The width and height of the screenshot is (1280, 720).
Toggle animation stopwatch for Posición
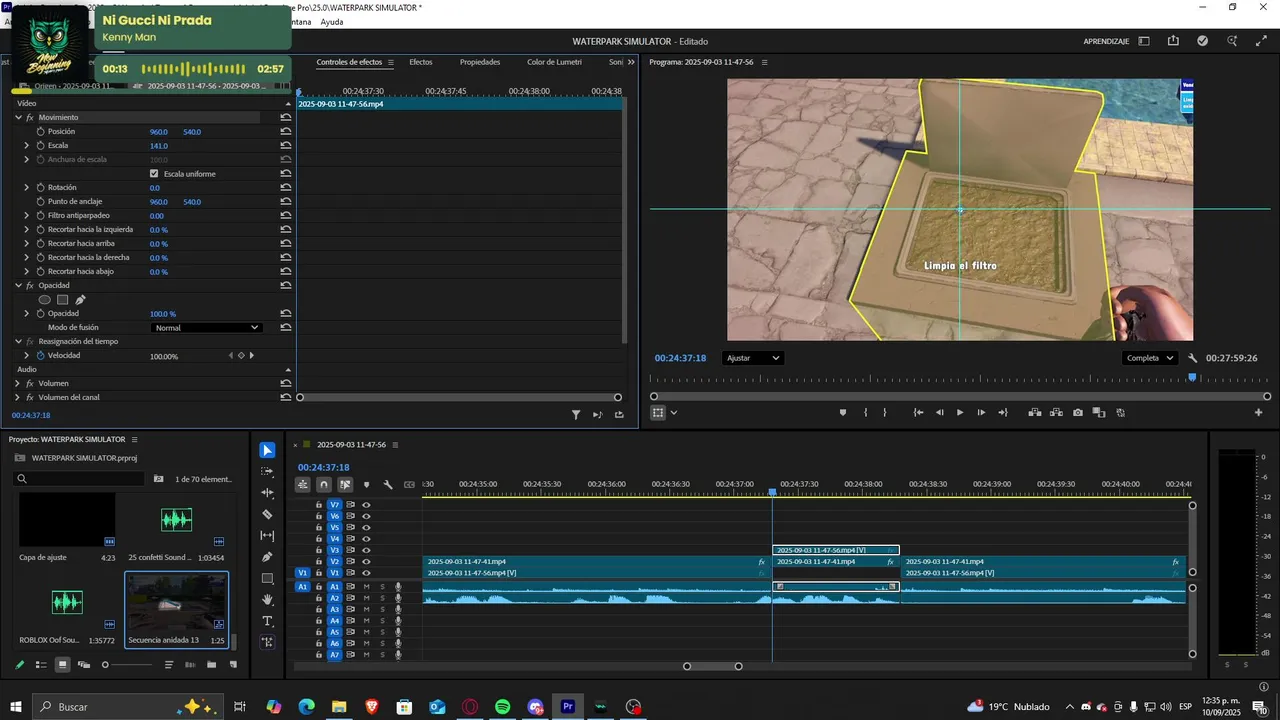click(x=41, y=132)
